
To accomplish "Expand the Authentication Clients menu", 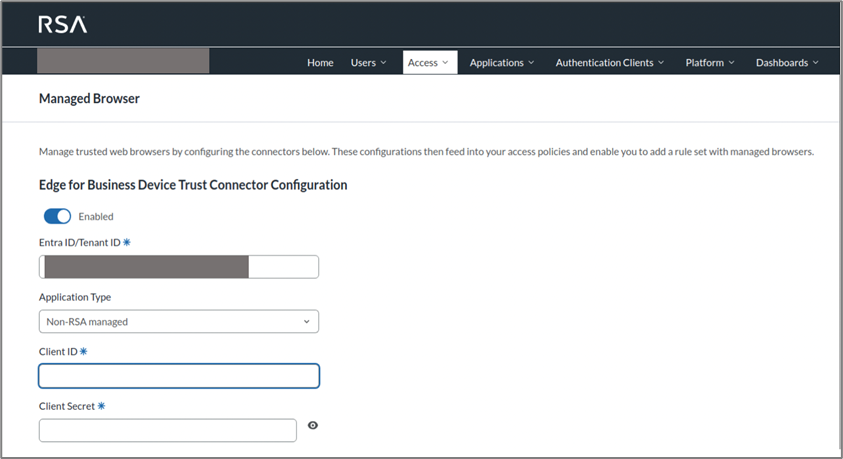I will pos(610,62).
